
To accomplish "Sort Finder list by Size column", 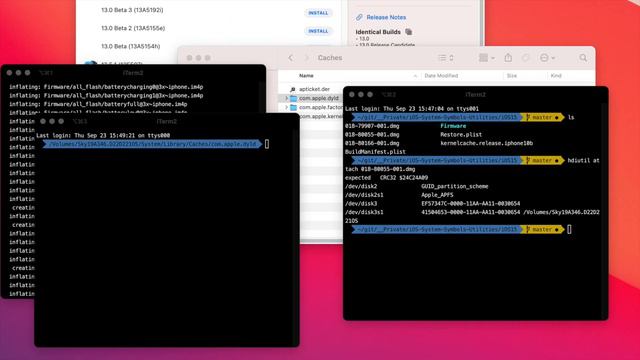I will pos(512,76).
